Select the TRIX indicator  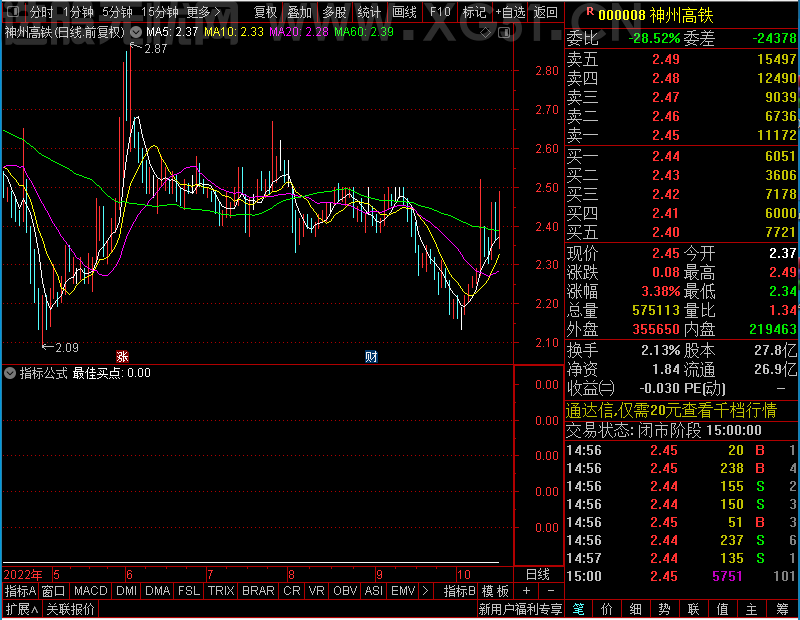[x=221, y=591]
